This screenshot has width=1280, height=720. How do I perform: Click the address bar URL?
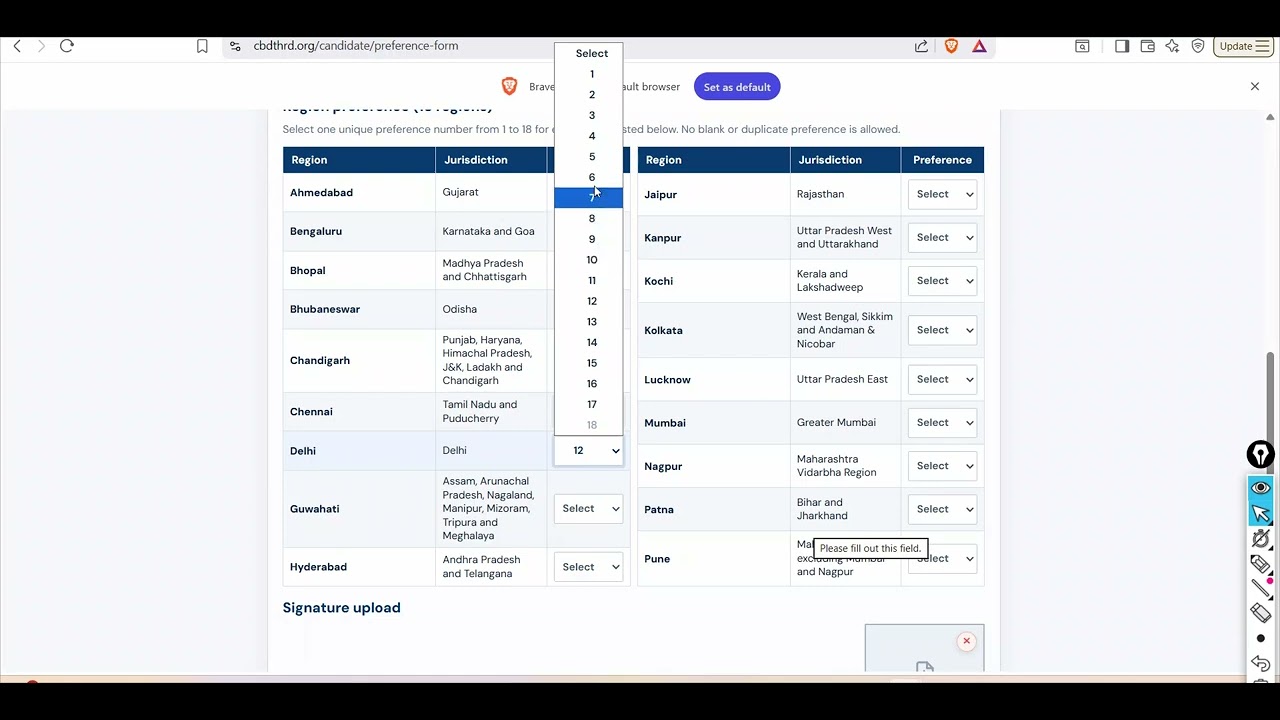(x=356, y=46)
